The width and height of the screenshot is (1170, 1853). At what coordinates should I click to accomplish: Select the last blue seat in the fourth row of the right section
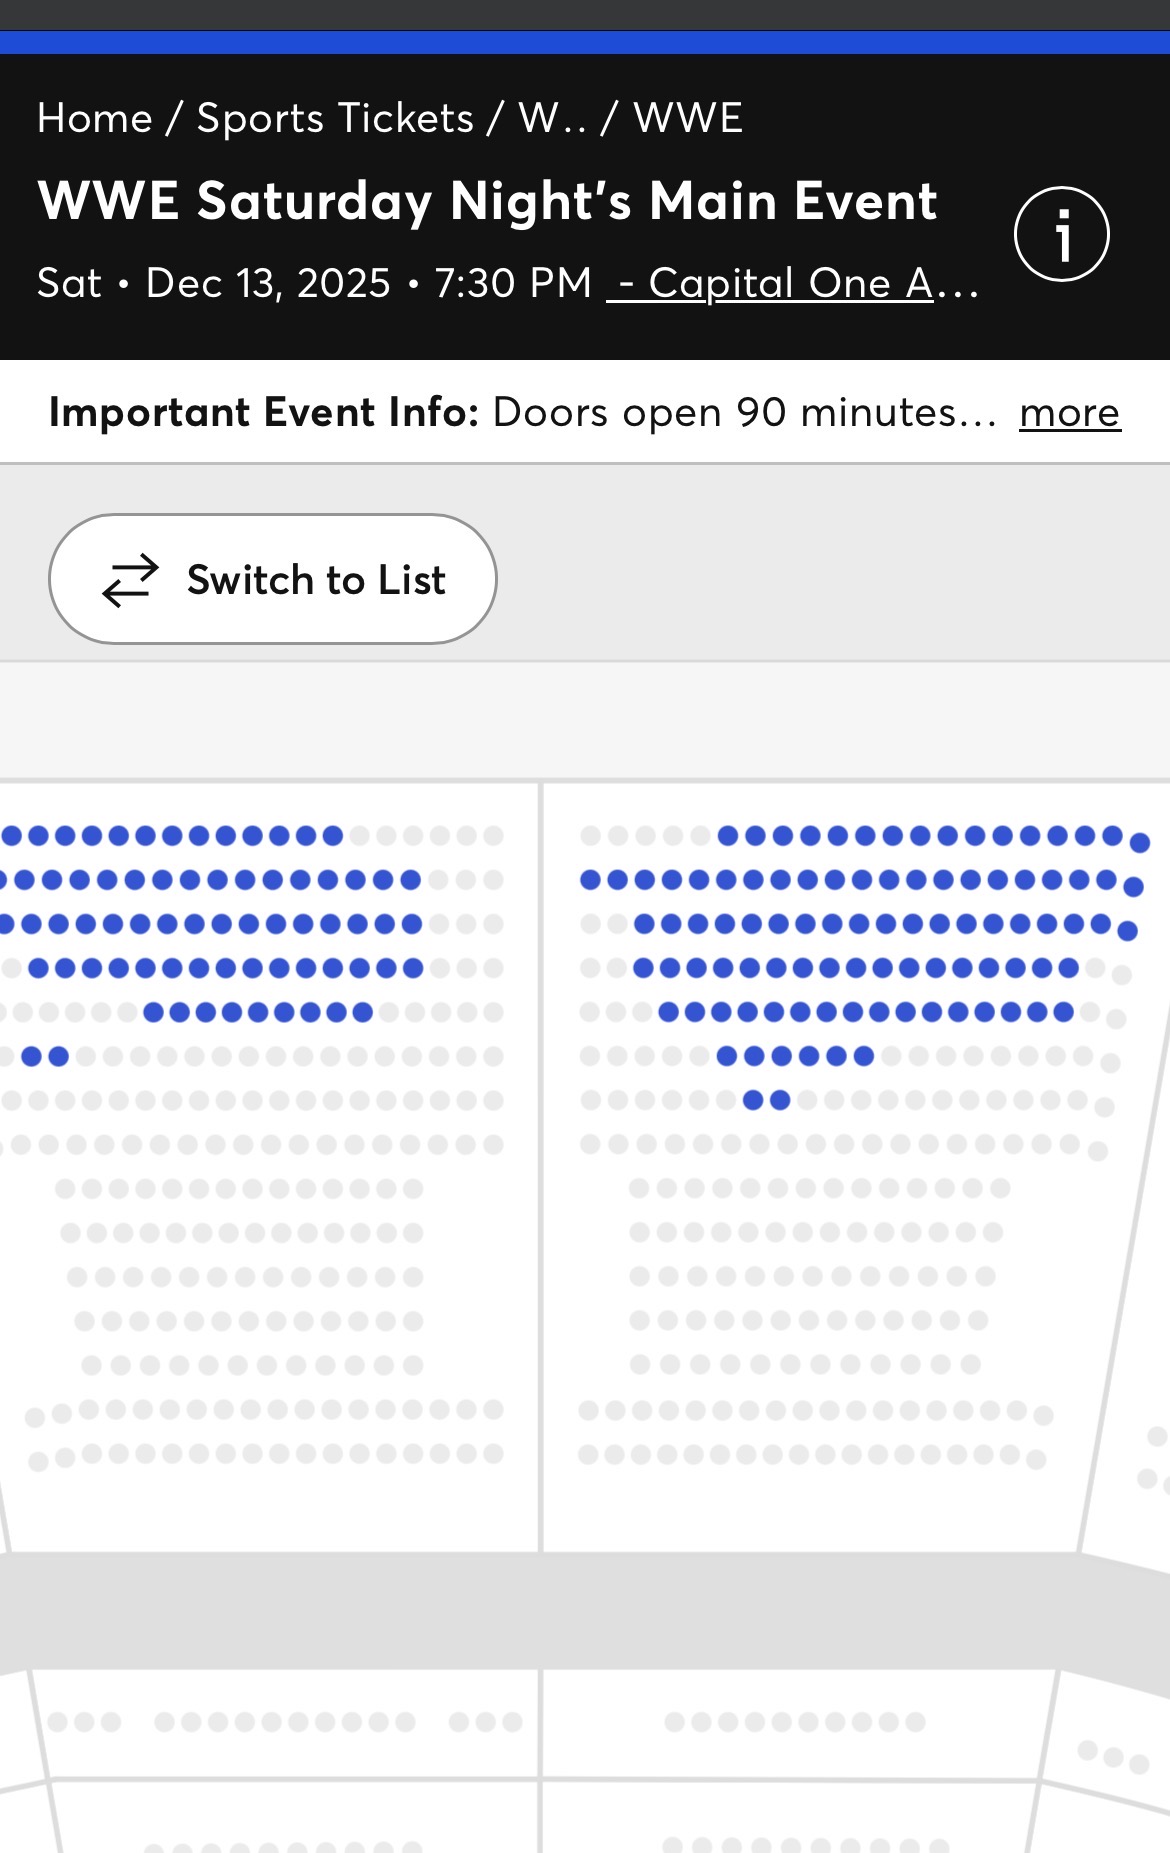pos(1069,968)
